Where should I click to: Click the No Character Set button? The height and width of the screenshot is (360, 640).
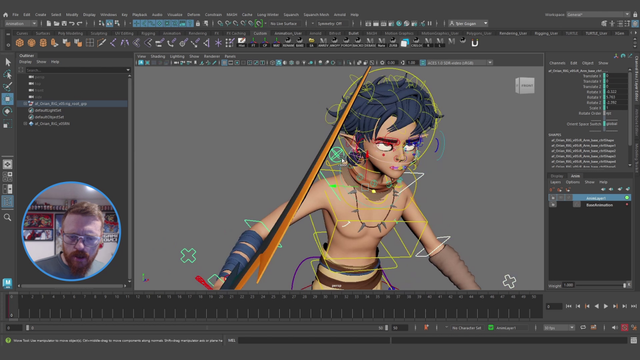466,328
